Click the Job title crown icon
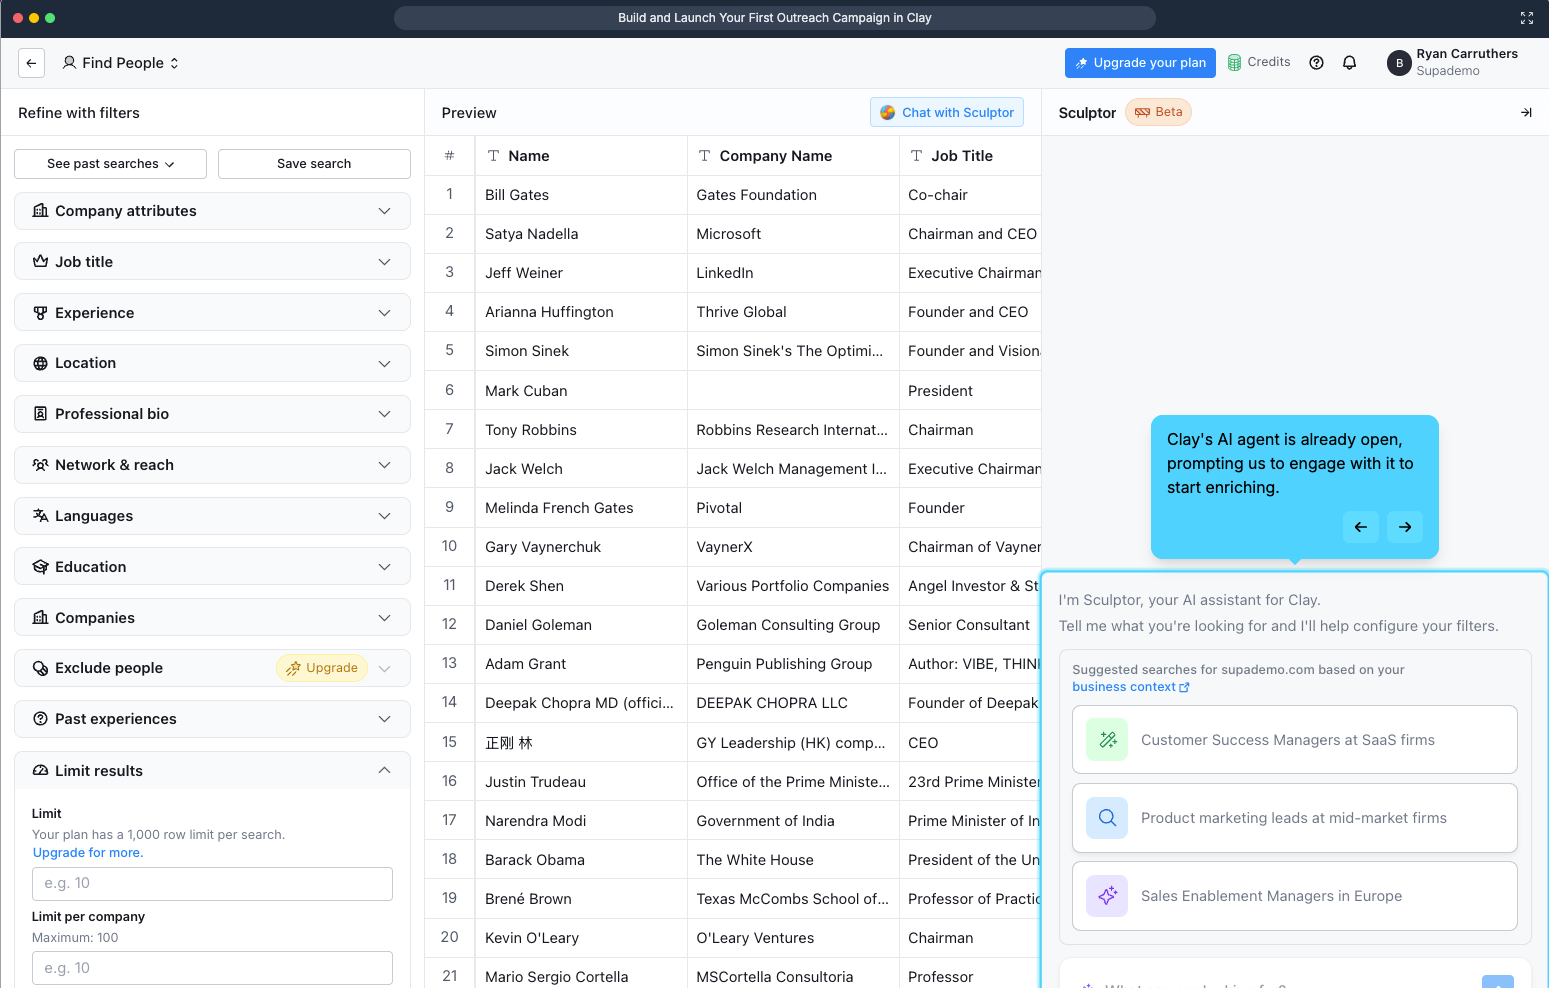 [40, 262]
